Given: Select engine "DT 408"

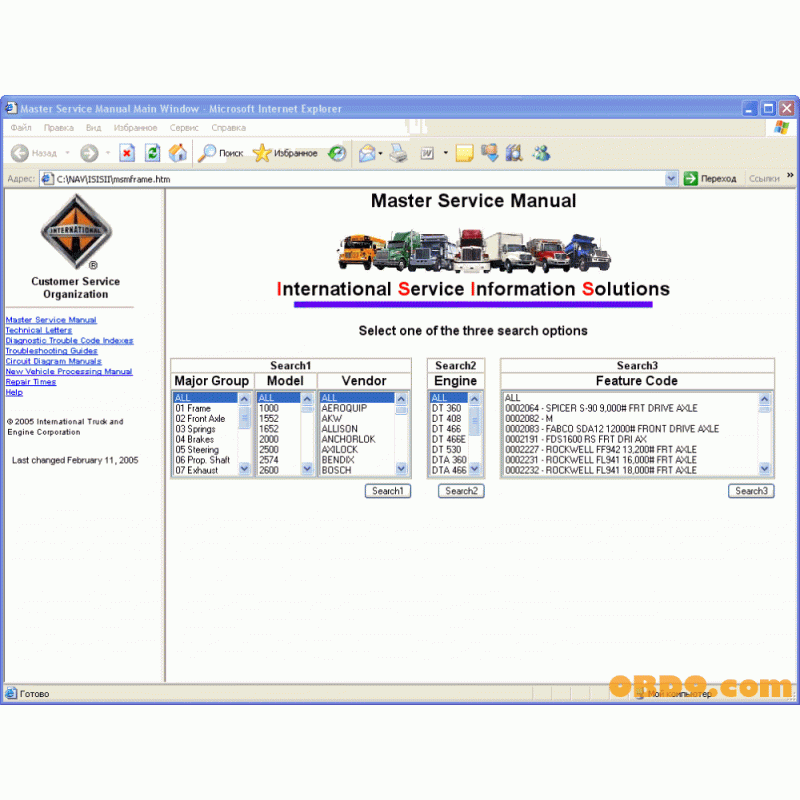Looking at the screenshot, I should coord(449,418).
